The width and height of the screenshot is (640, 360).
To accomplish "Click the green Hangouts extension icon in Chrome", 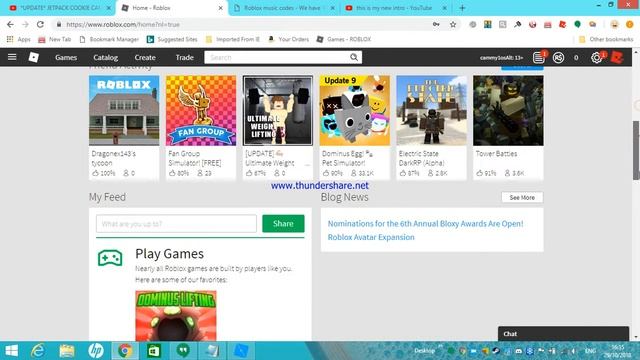I will click(x=577, y=24).
